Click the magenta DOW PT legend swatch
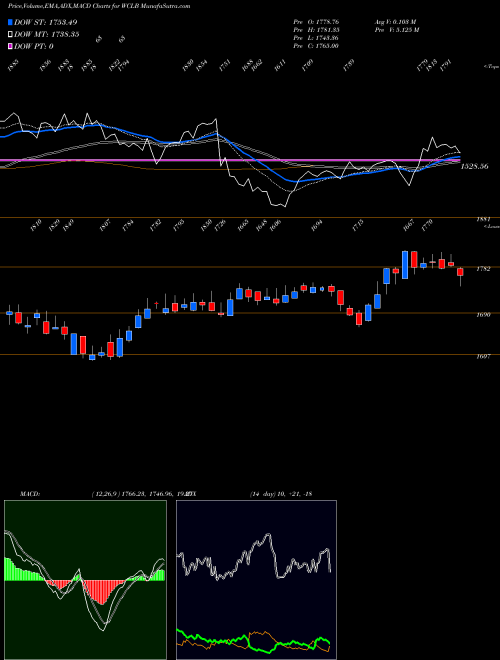This screenshot has height=660, width=500. pyautogui.click(x=10, y=46)
